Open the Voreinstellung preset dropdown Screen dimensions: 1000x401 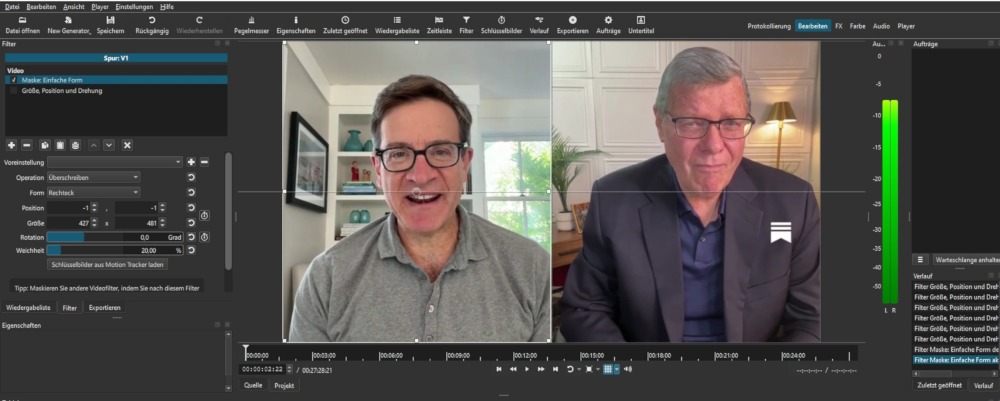[115, 162]
